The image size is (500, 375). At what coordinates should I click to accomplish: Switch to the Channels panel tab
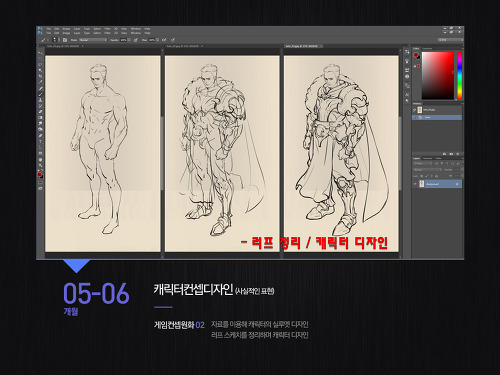(427, 158)
